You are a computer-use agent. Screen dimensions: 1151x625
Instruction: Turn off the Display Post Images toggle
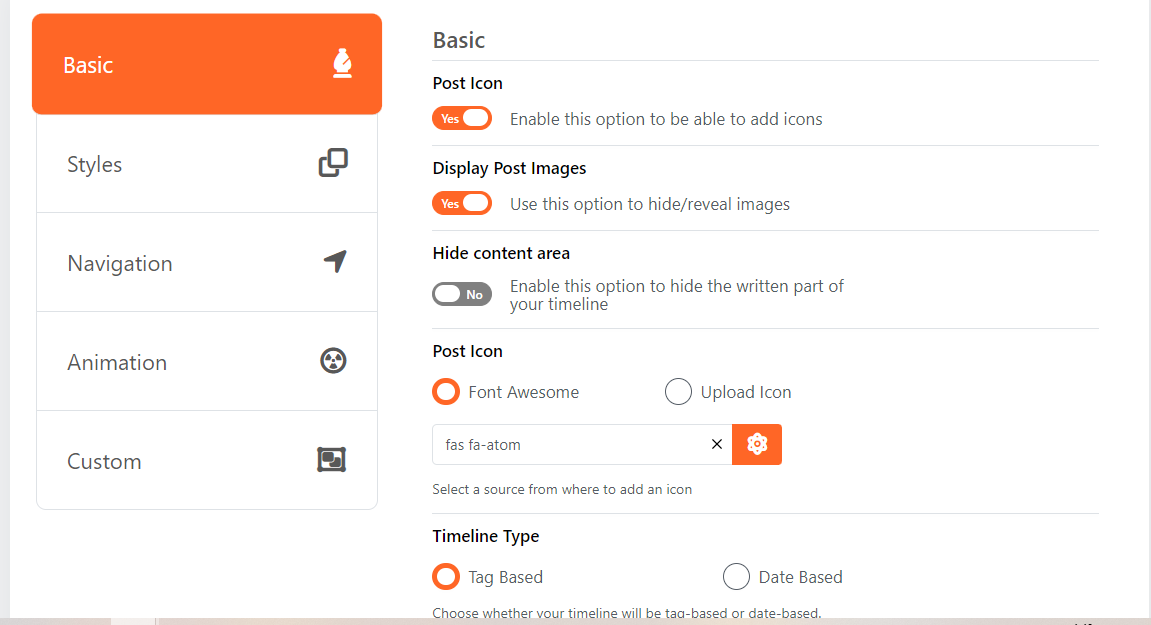pyautogui.click(x=462, y=202)
